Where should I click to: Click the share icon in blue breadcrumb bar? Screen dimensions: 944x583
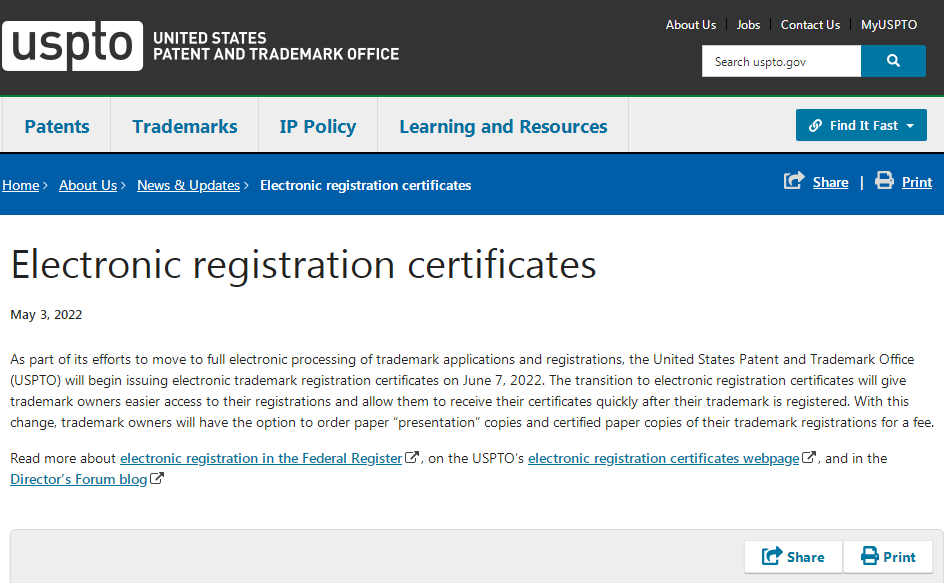coord(794,181)
